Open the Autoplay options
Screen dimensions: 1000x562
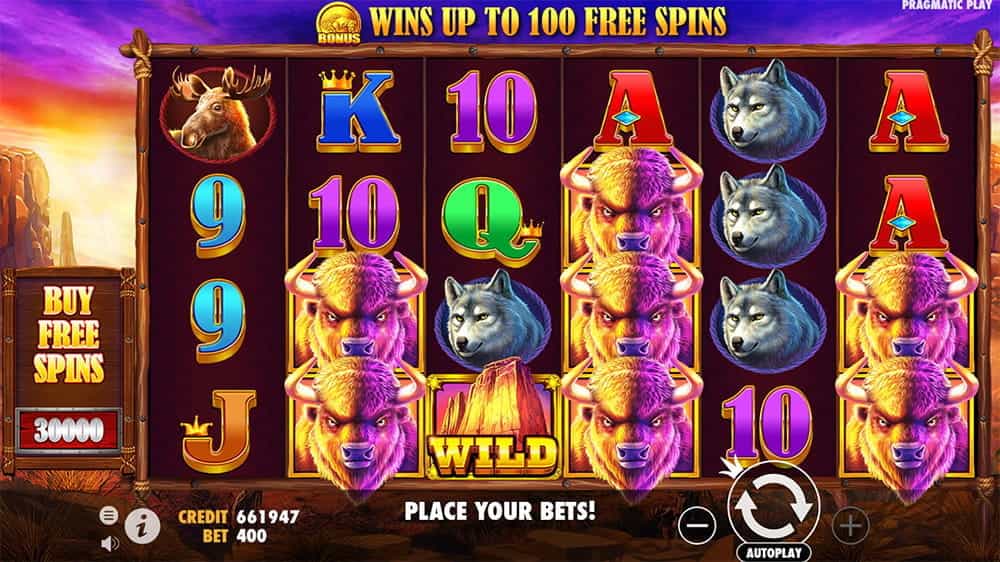point(774,552)
